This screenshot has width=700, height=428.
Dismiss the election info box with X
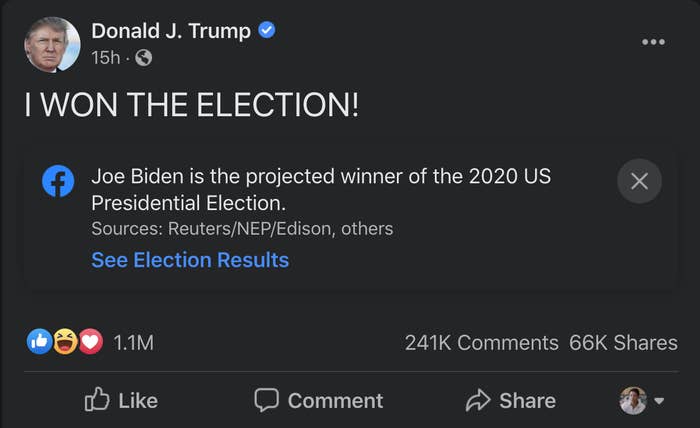tap(640, 181)
